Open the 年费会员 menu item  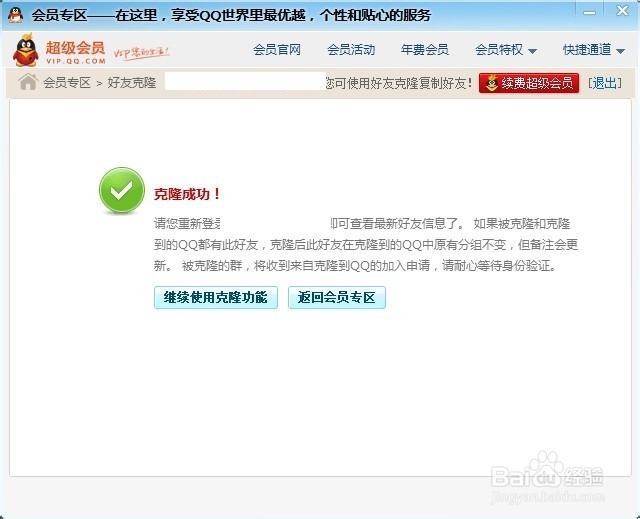424,50
